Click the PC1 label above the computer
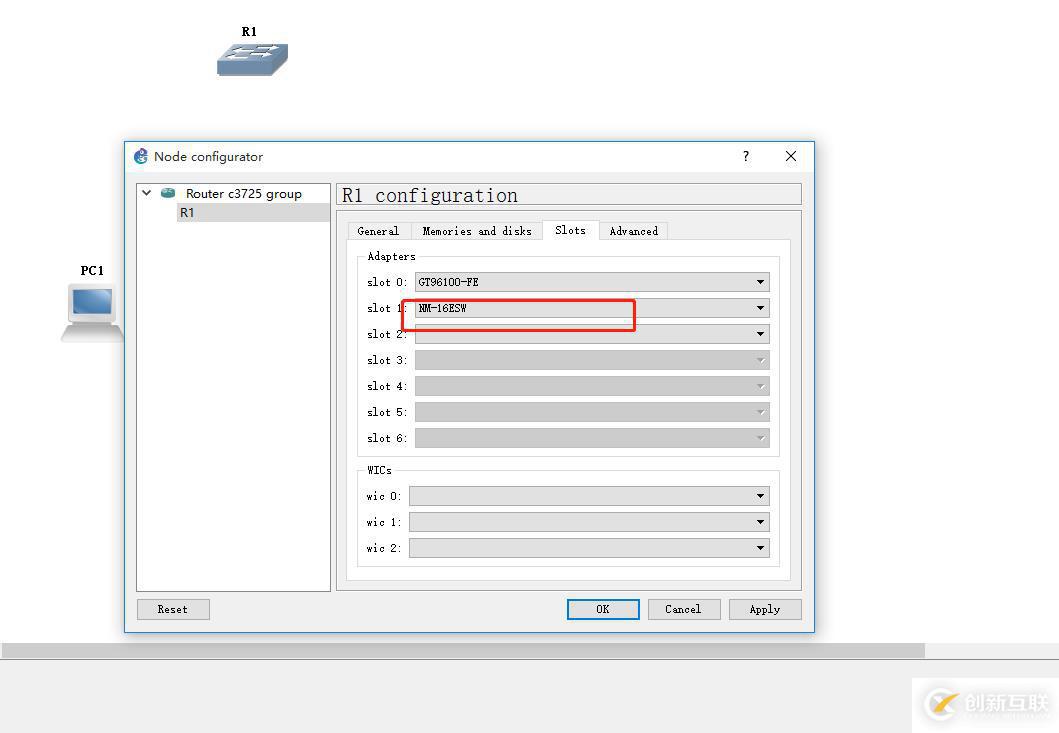 (92, 270)
